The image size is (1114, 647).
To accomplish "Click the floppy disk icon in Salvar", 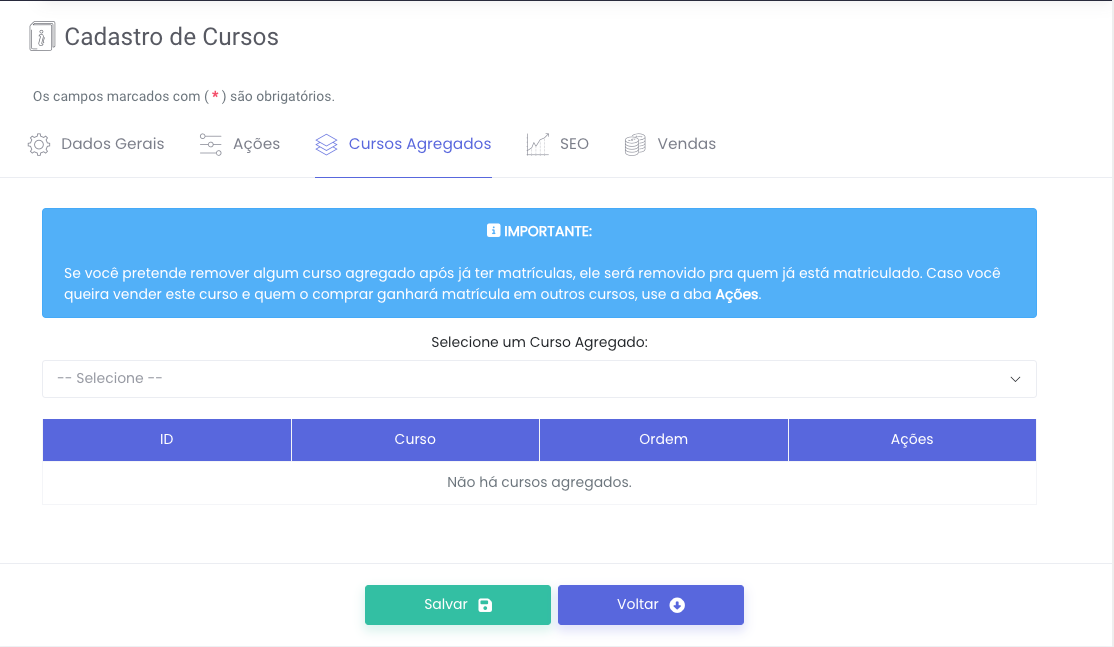I will pyautogui.click(x=485, y=605).
